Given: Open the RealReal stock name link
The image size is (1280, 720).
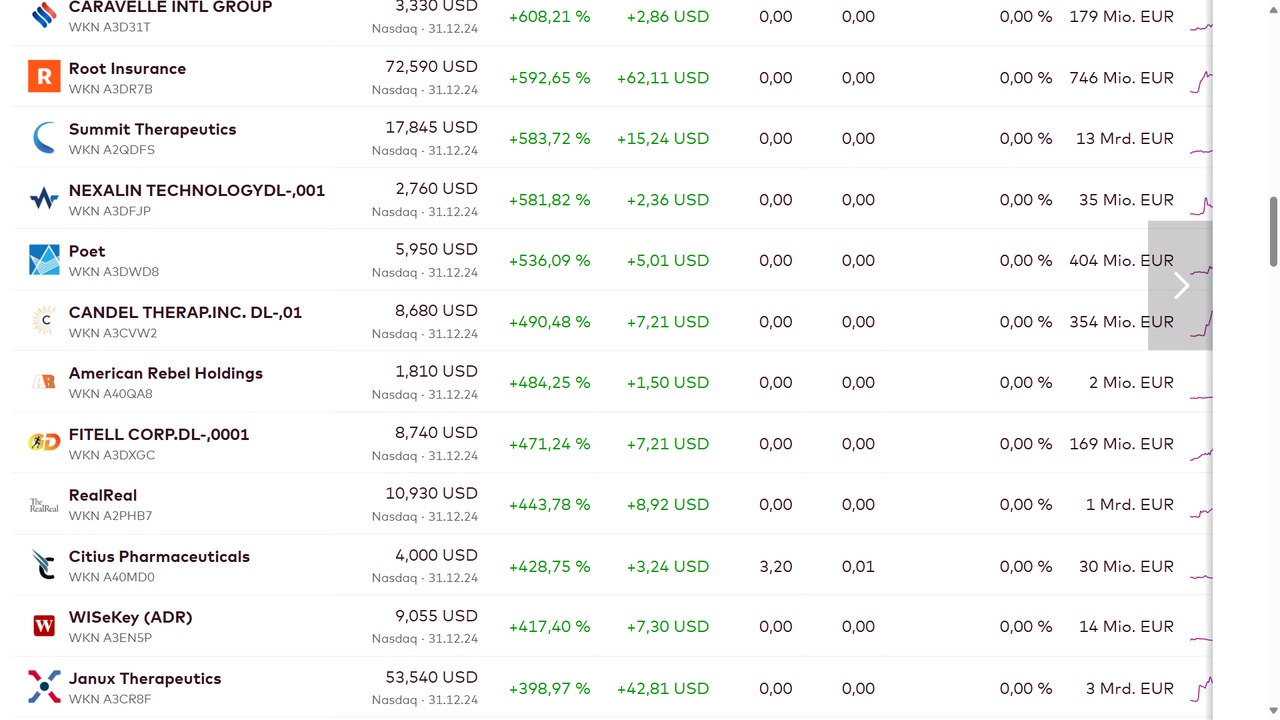Looking at the screenshot, I should 103,495.
